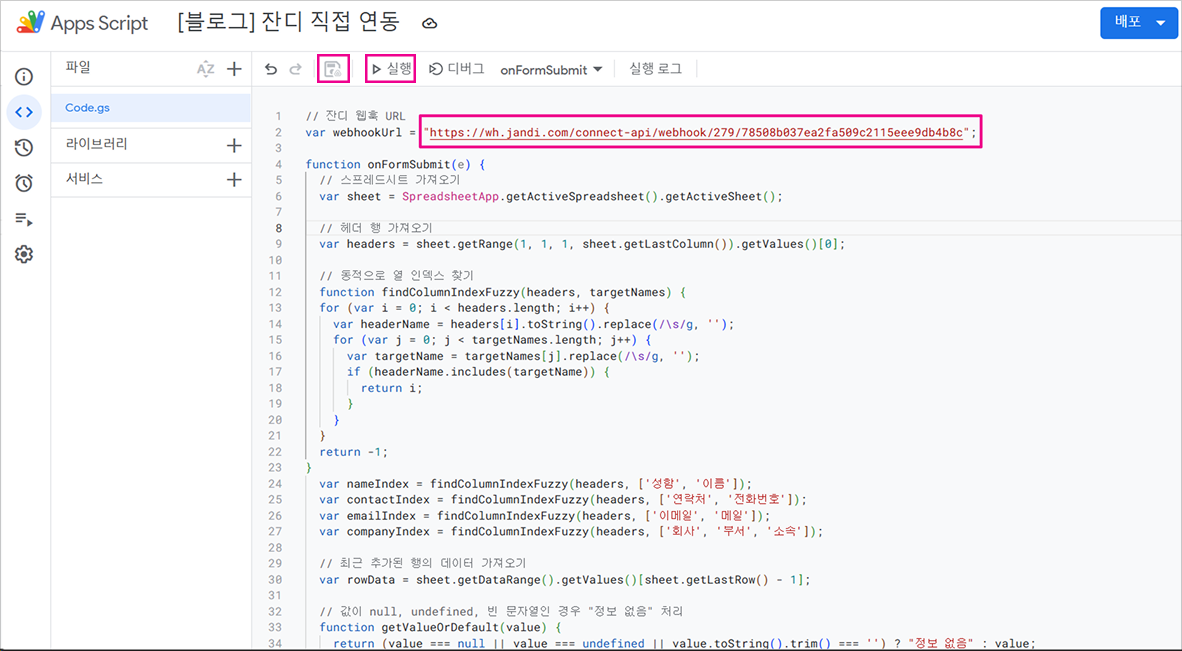Click the 디버그 debug button
This screenshot has width=1182, height=651.
[457, 69]
